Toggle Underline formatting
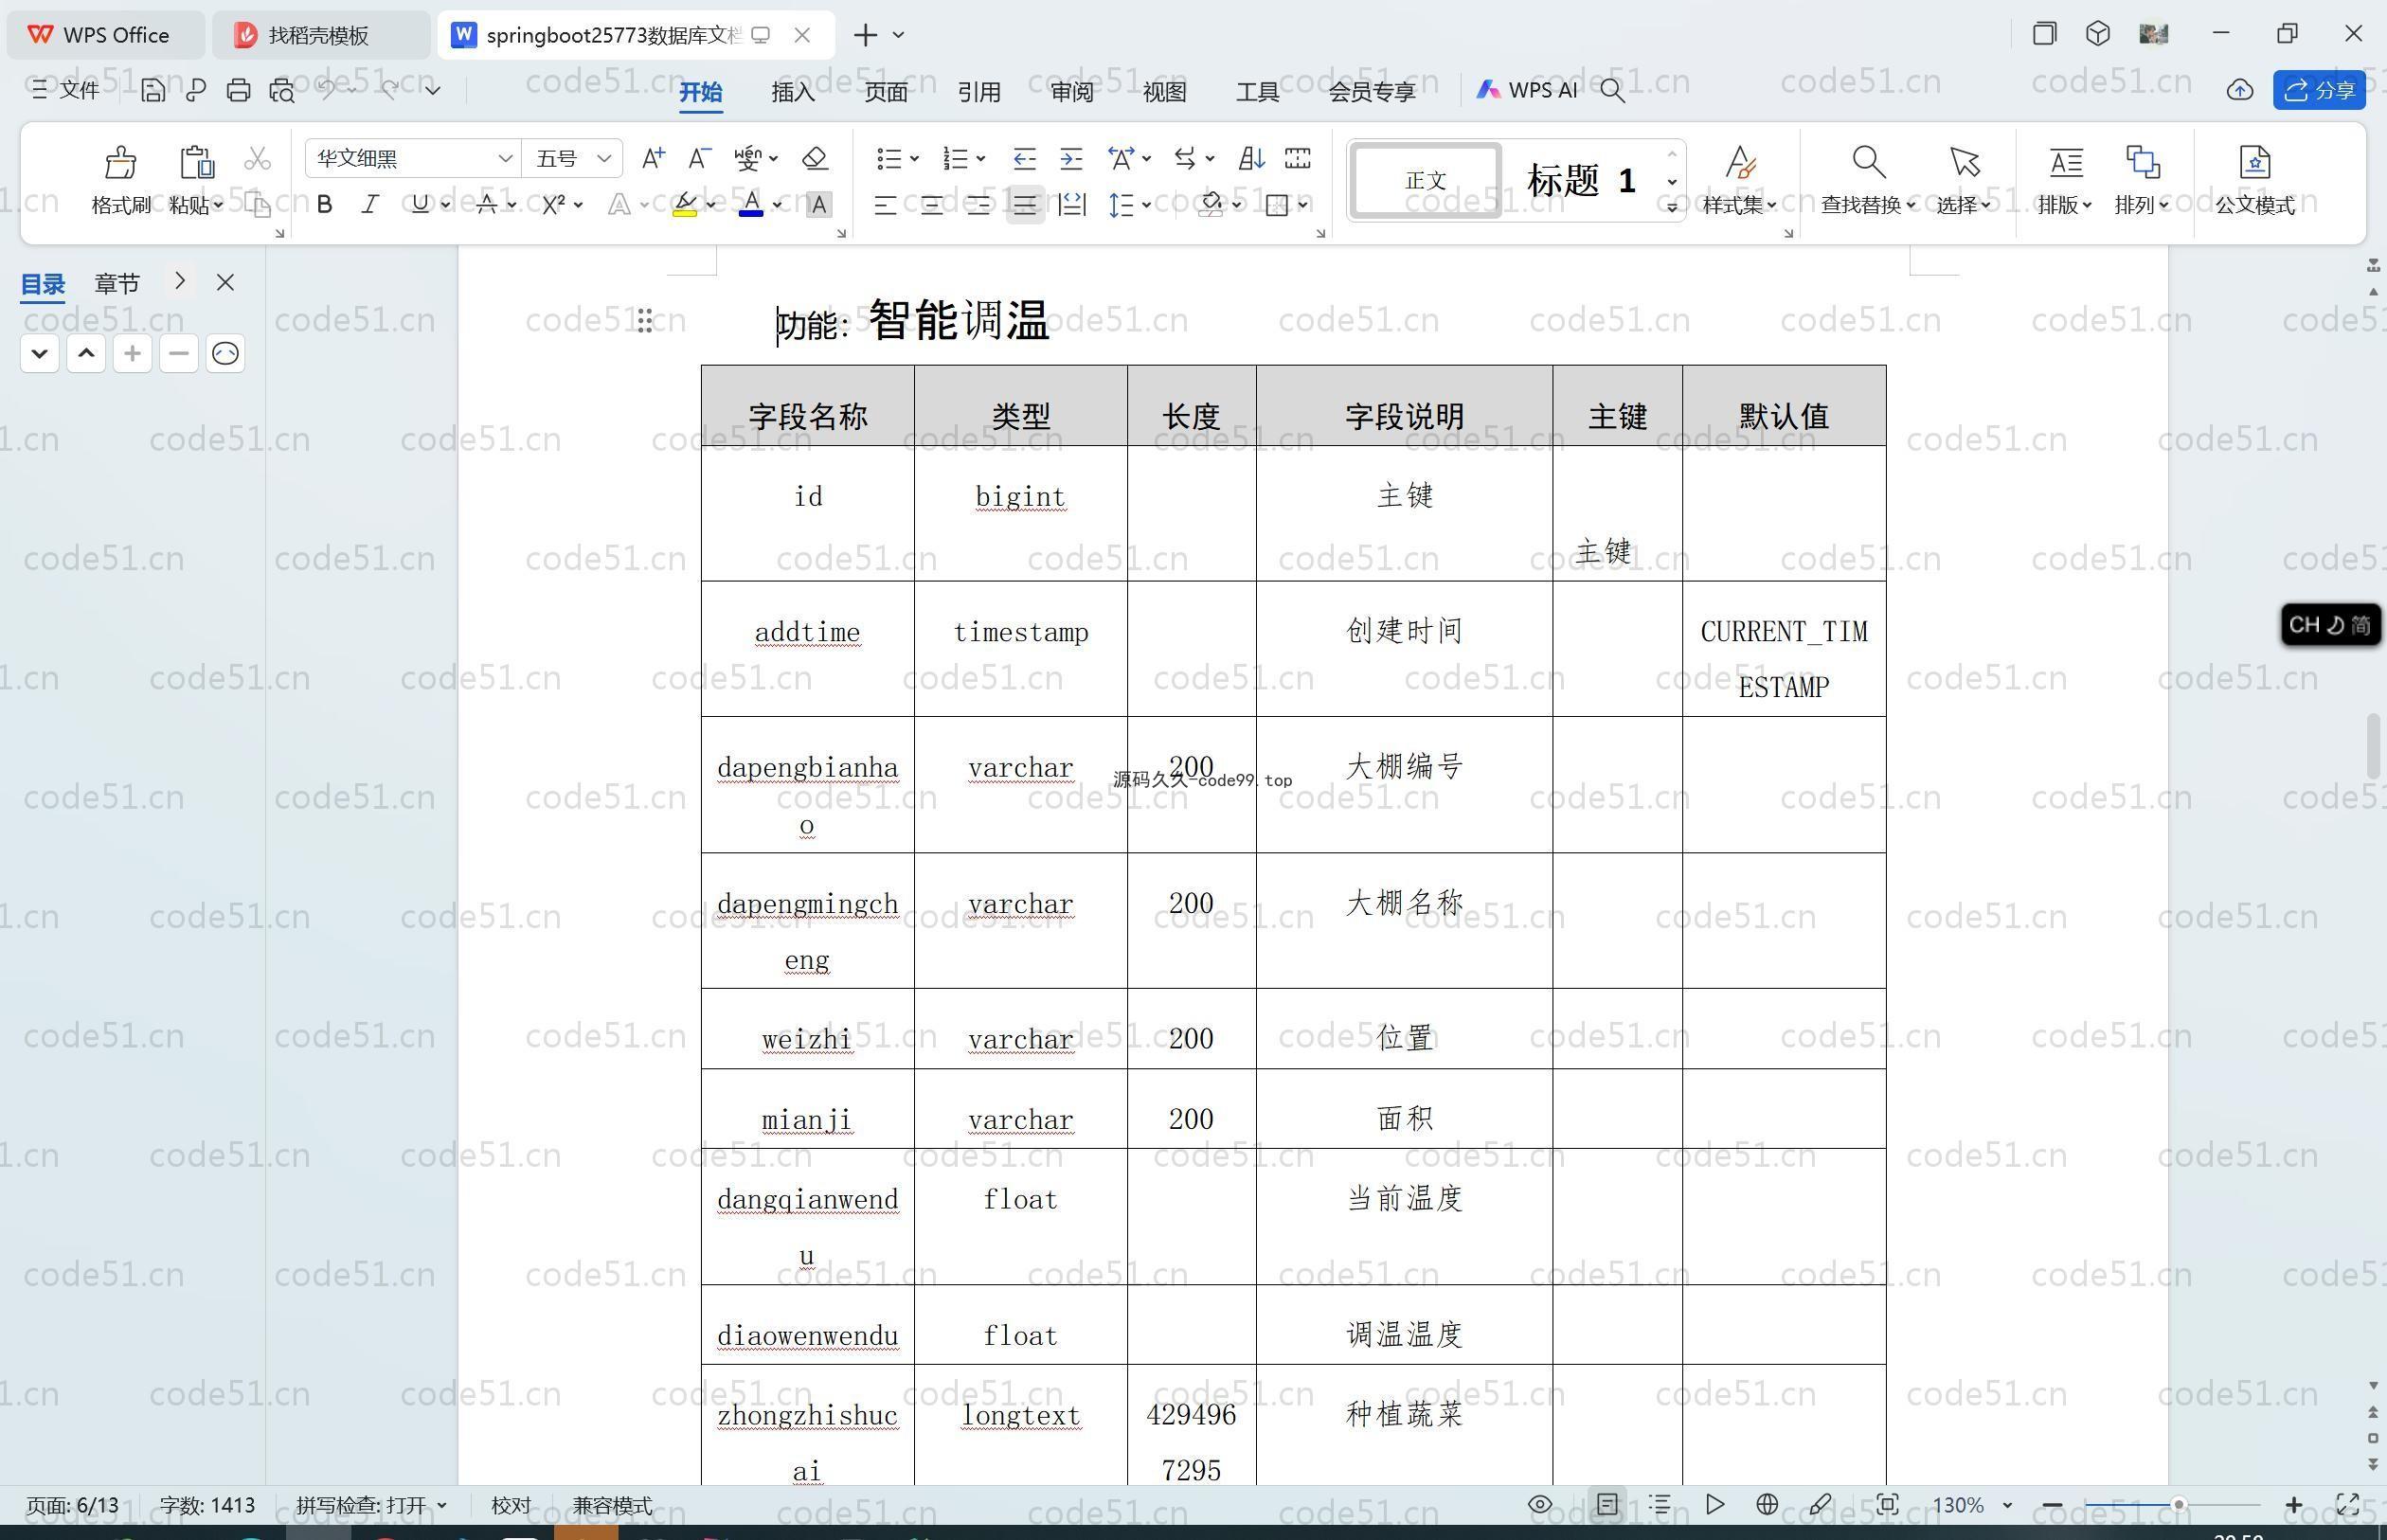 [x=420, y=204]
